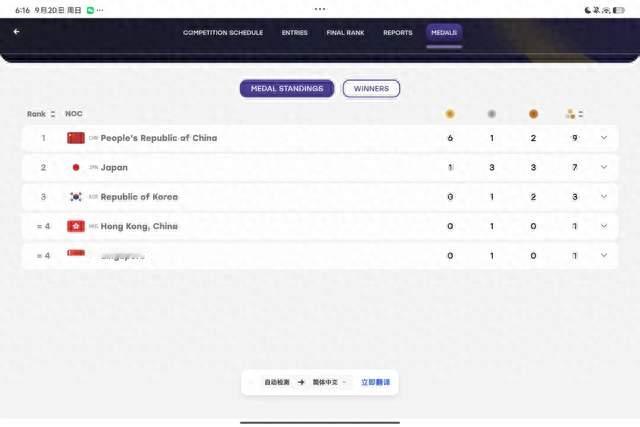Click the Republic of Korea flag
This screenshot has height=427, width=640.
[x=76, y=197]
